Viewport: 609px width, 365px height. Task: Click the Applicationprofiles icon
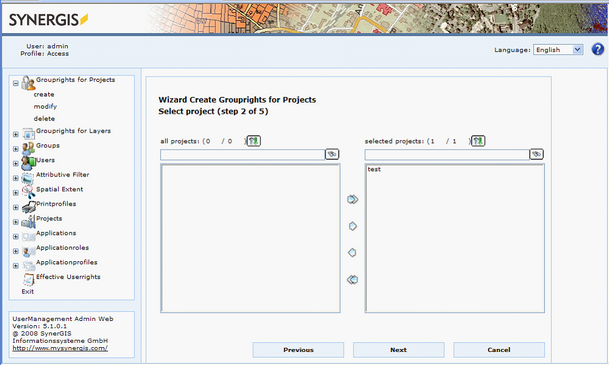[28, 266]
